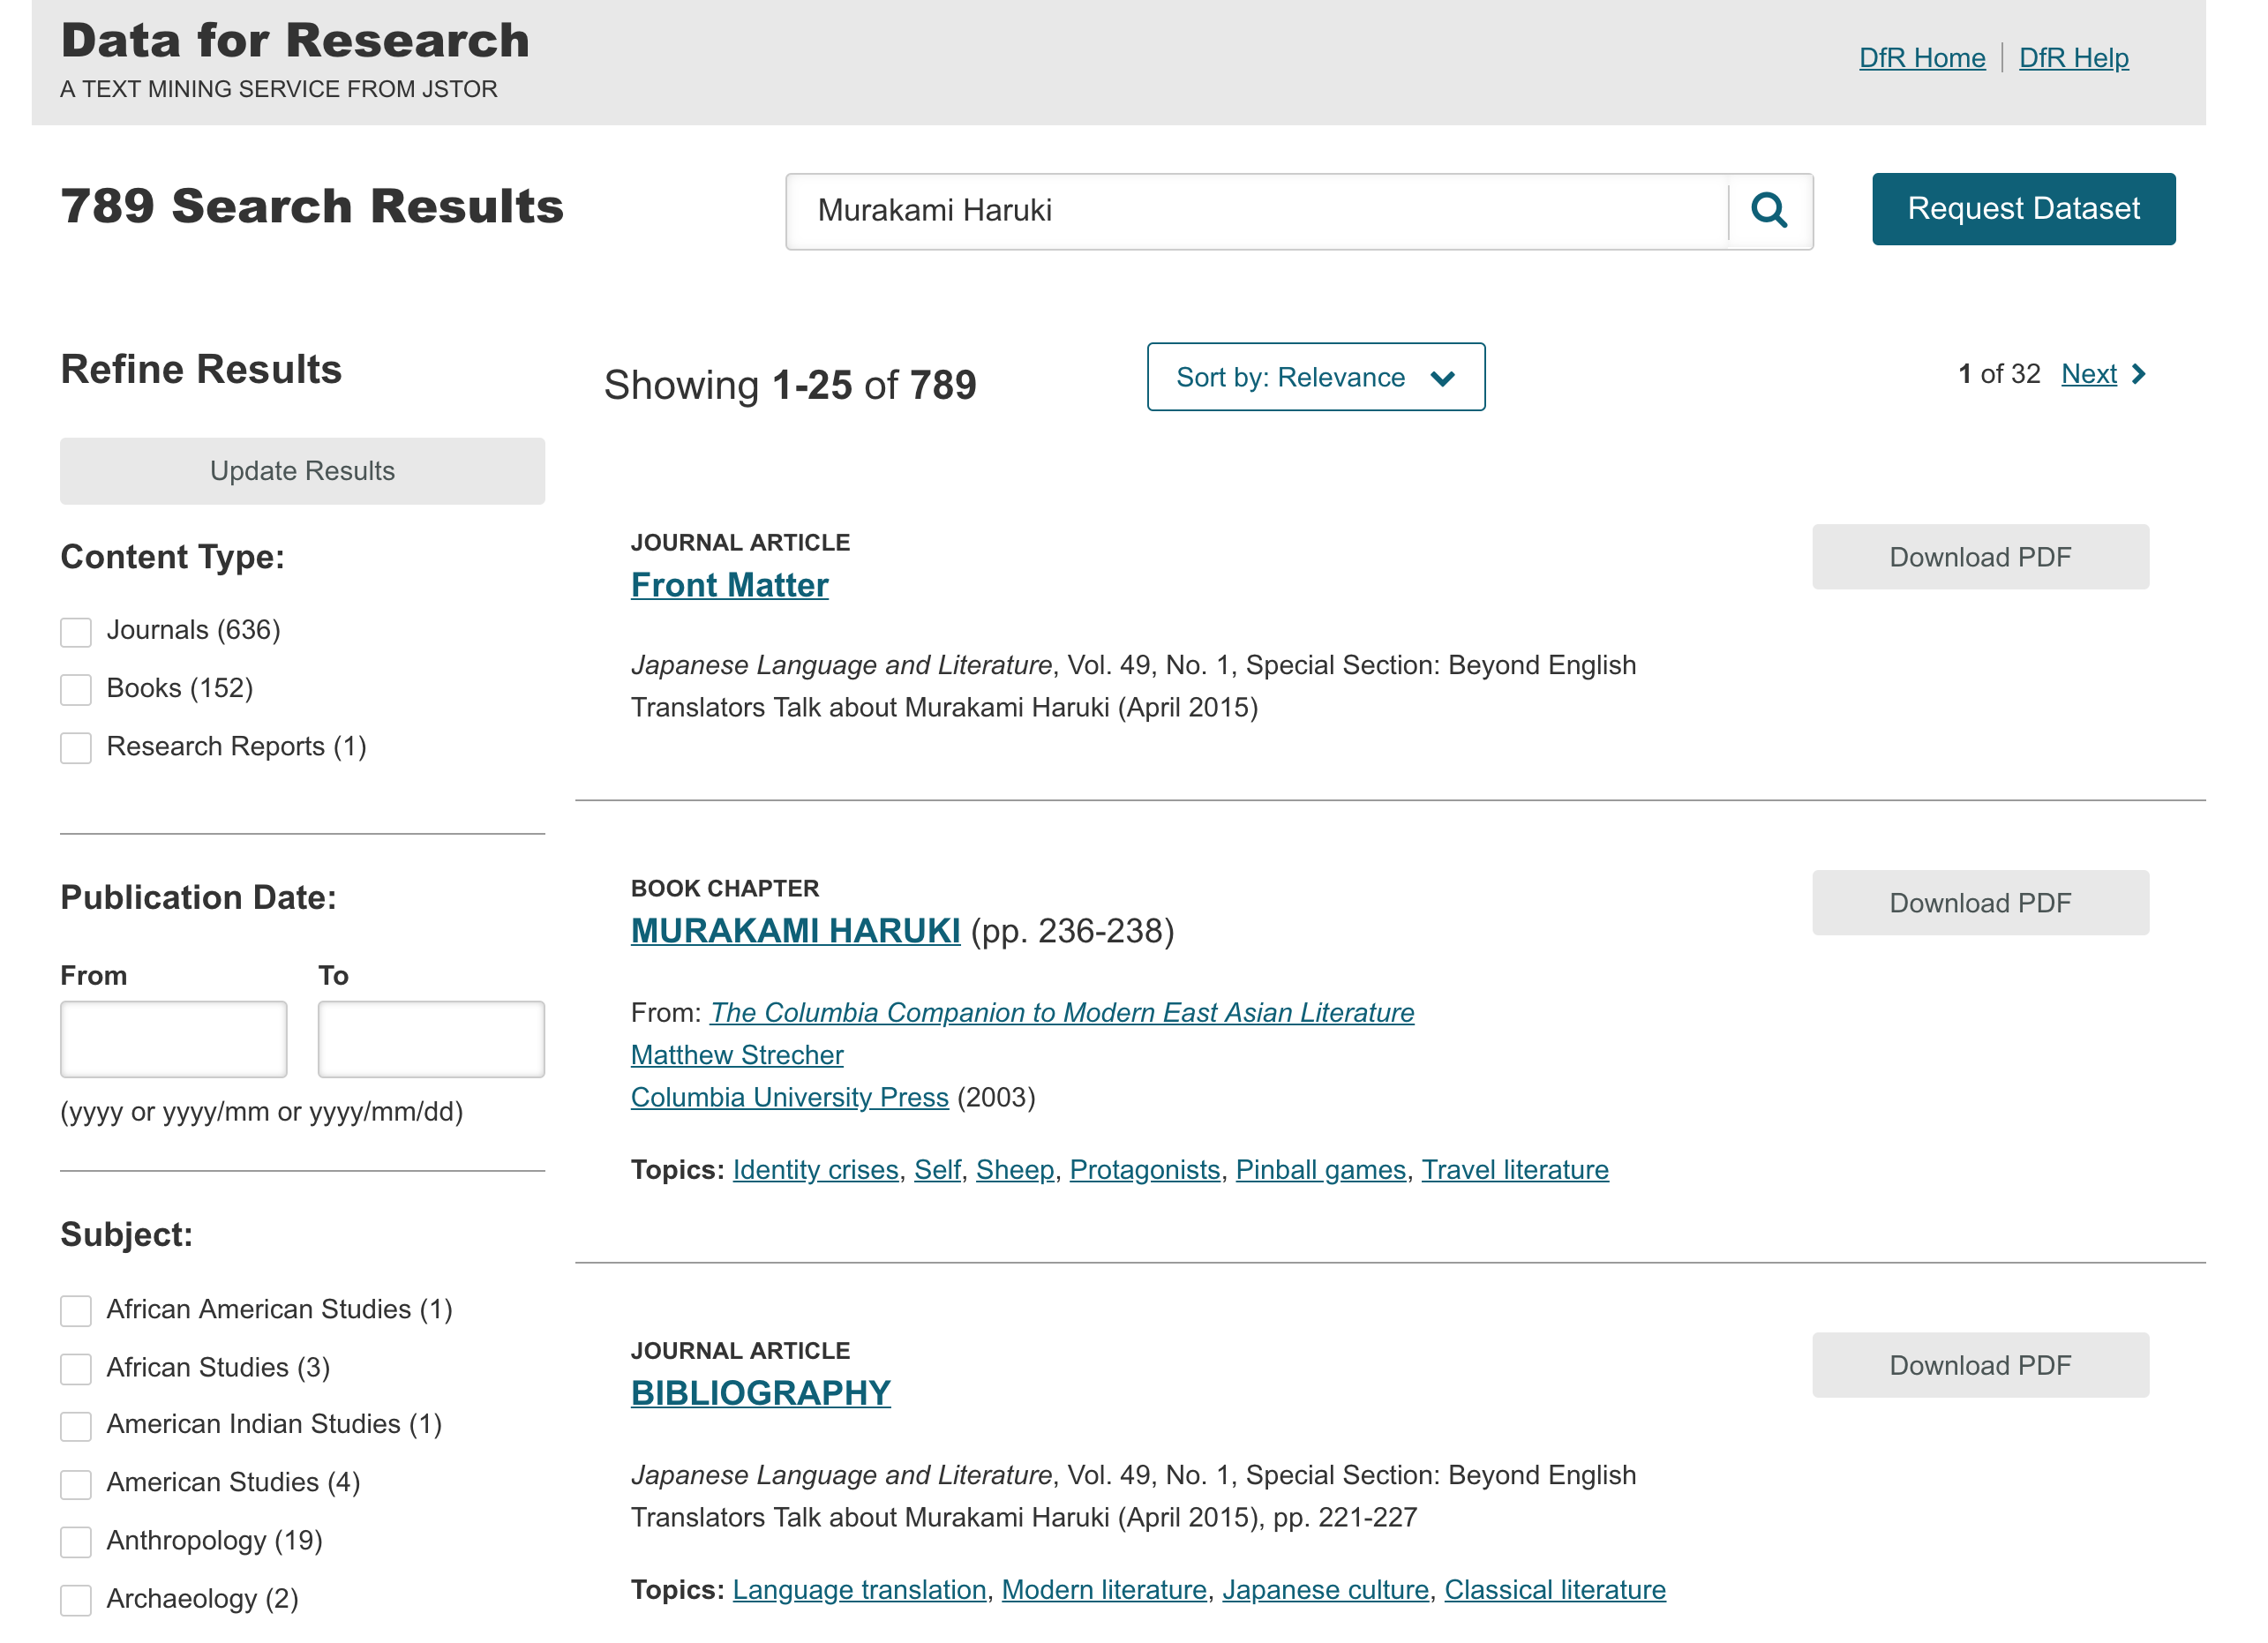Click into the From date field
This screenshot has width=2268, height=1643.
tap(174, 1040)
